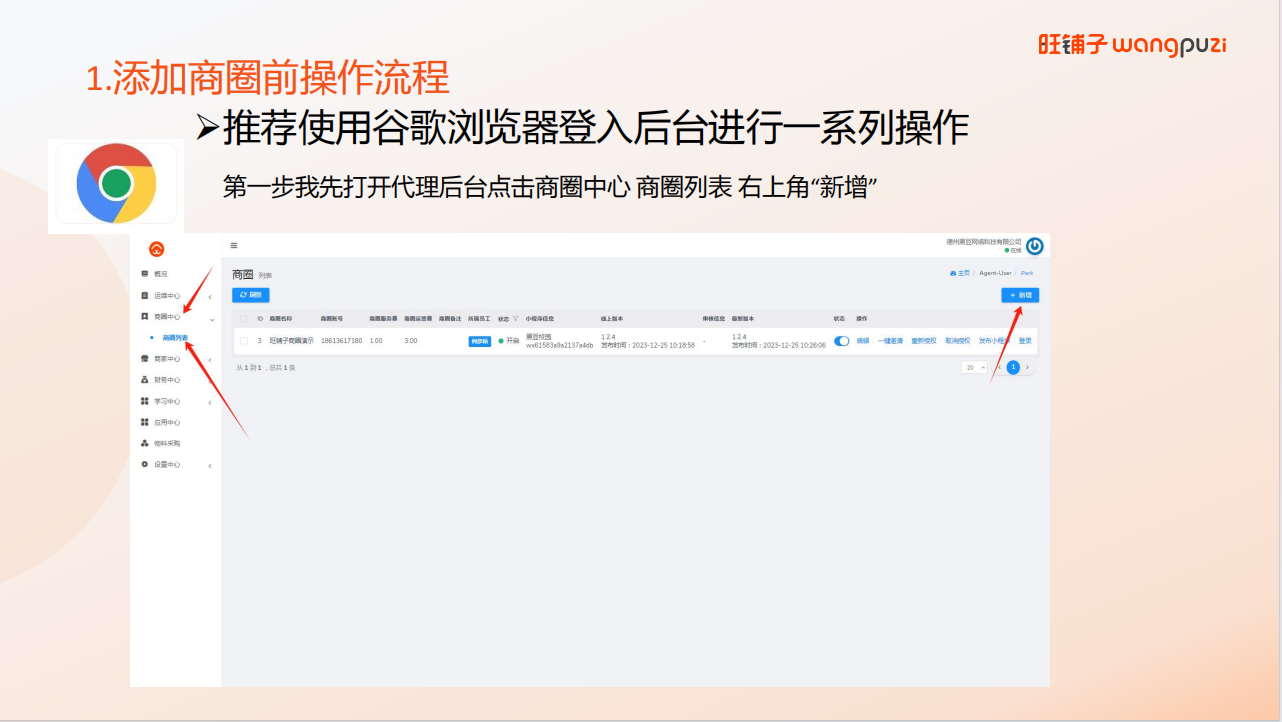Image resolution: width=1282 pixels, height=722 pixels.
Task: Go to next page with right arrow
Action: pyautogui.click(x=1027, y=367)
